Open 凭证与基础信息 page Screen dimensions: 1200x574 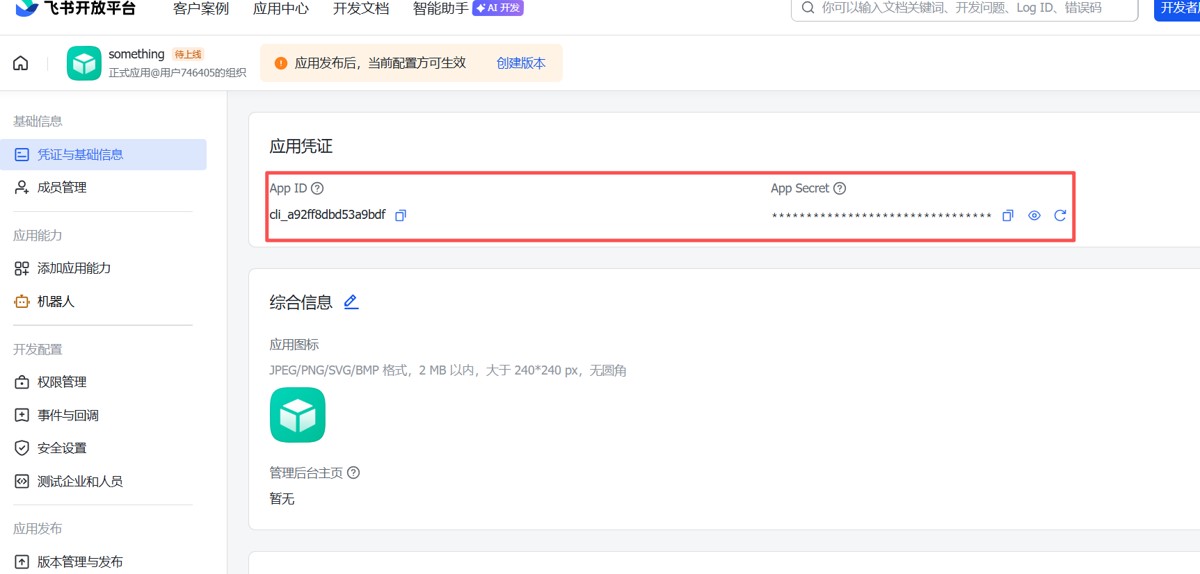coord(104,155)
